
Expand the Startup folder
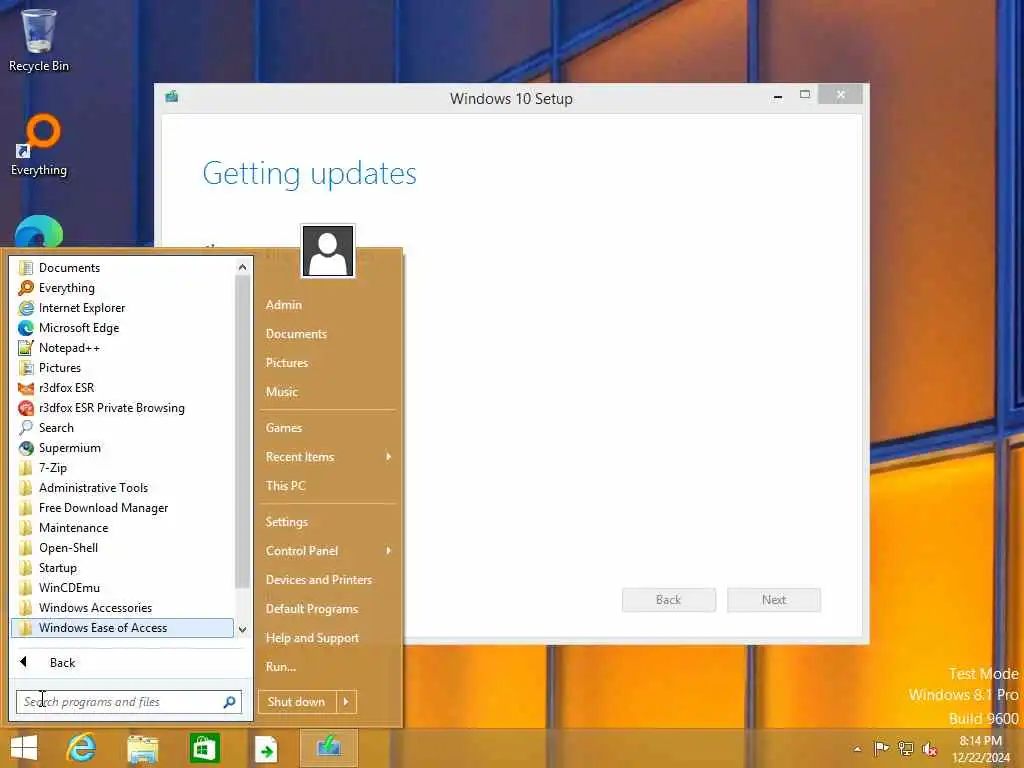[123, 568]
